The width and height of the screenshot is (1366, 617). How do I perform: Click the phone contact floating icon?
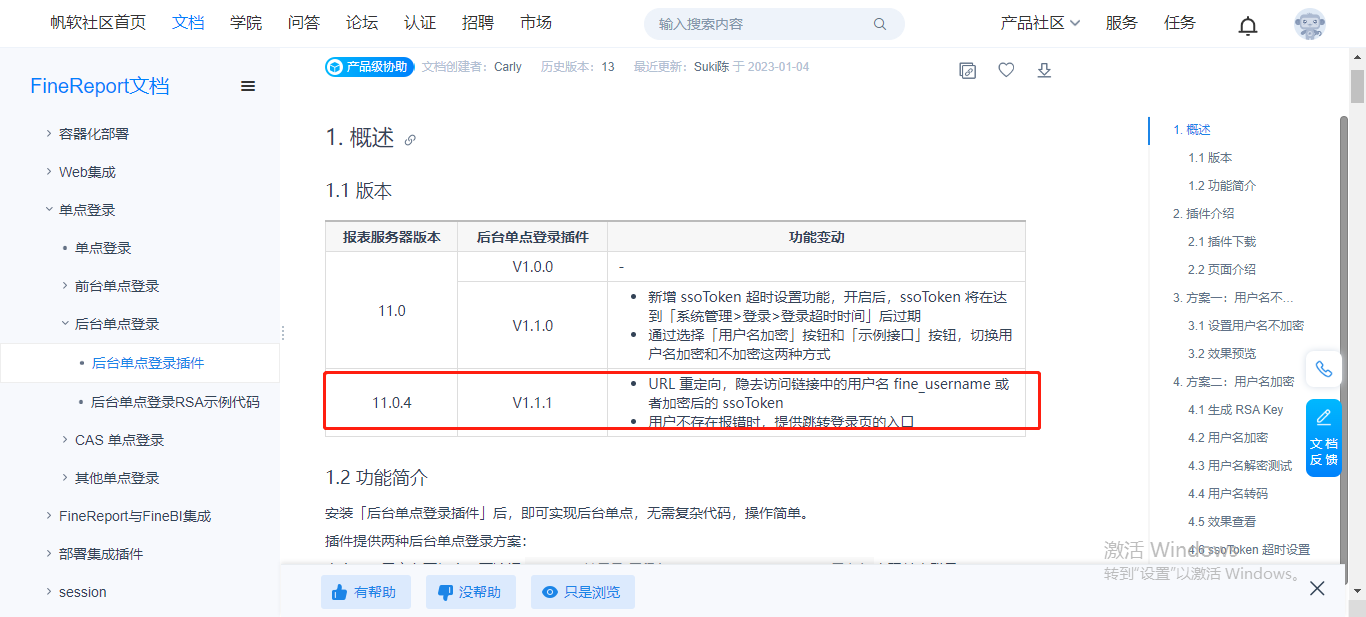point(1323,369)
